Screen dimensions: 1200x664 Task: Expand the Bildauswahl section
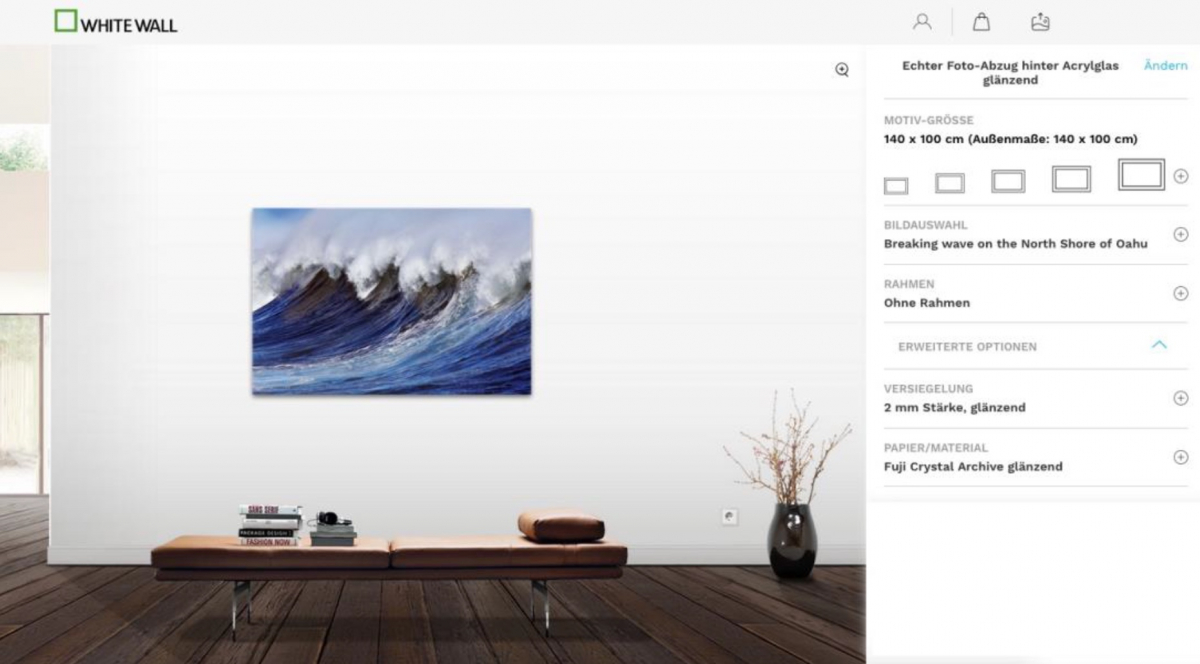(x=1181, y=234)
